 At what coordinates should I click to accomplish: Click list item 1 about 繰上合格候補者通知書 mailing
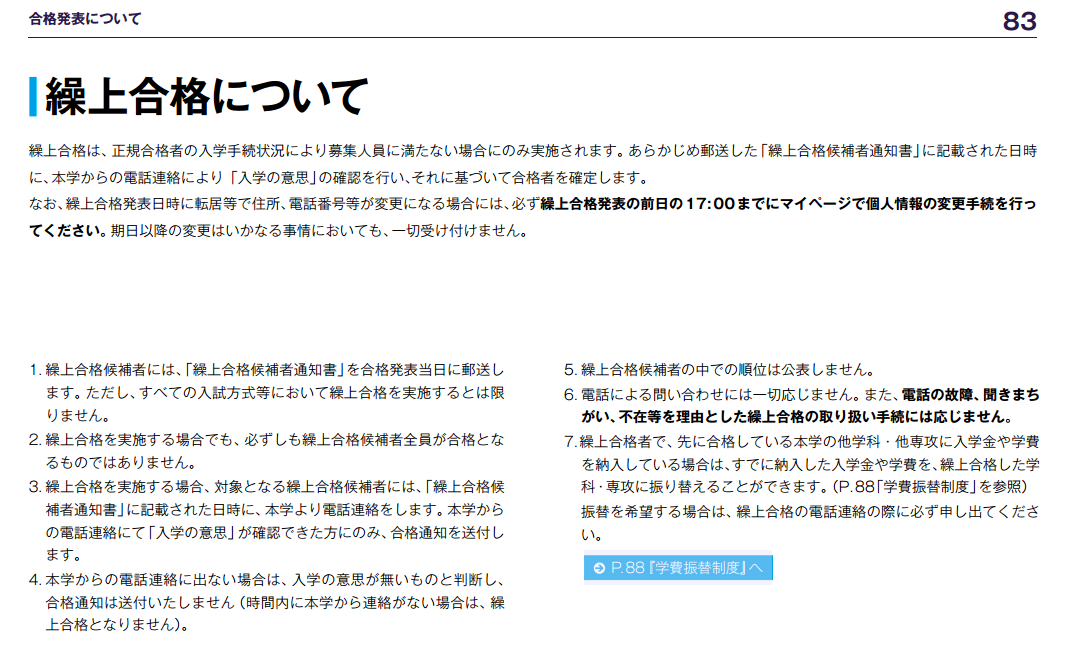pyautogui.click(x=270, y=392)
